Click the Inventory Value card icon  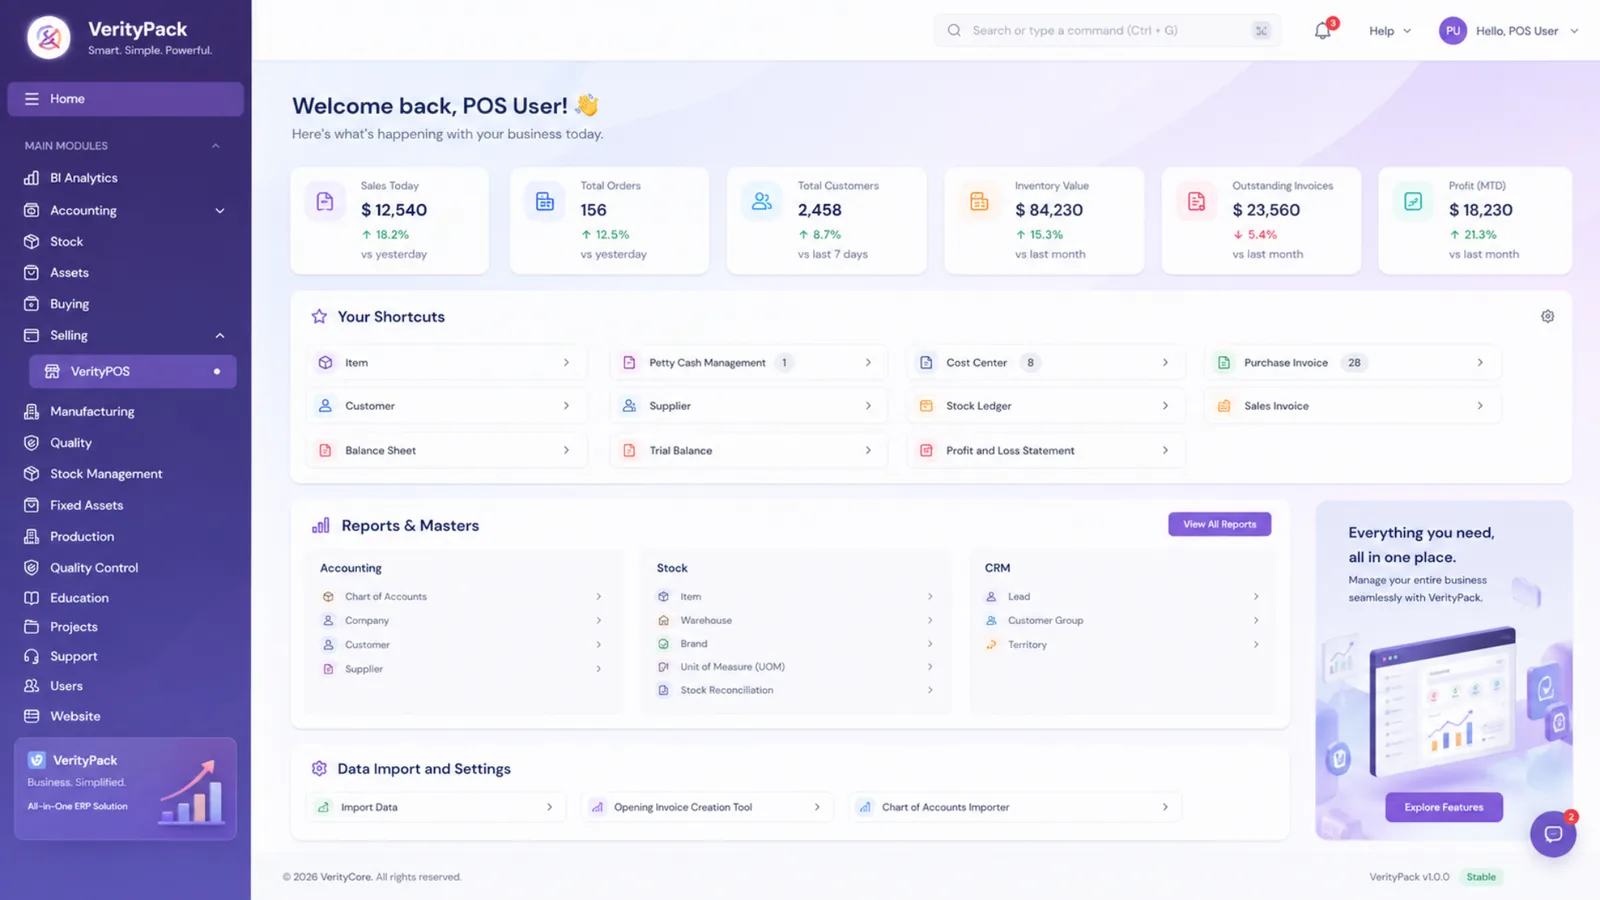tap(979, 202)
